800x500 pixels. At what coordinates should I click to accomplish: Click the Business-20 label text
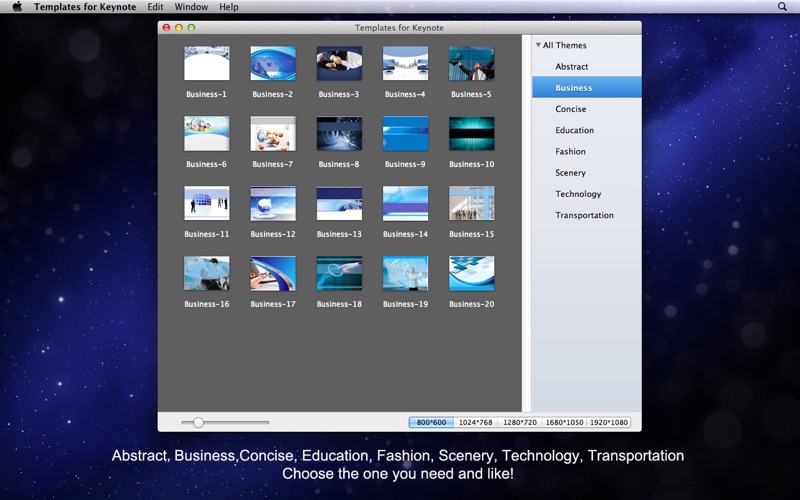[x=471, y=304]
